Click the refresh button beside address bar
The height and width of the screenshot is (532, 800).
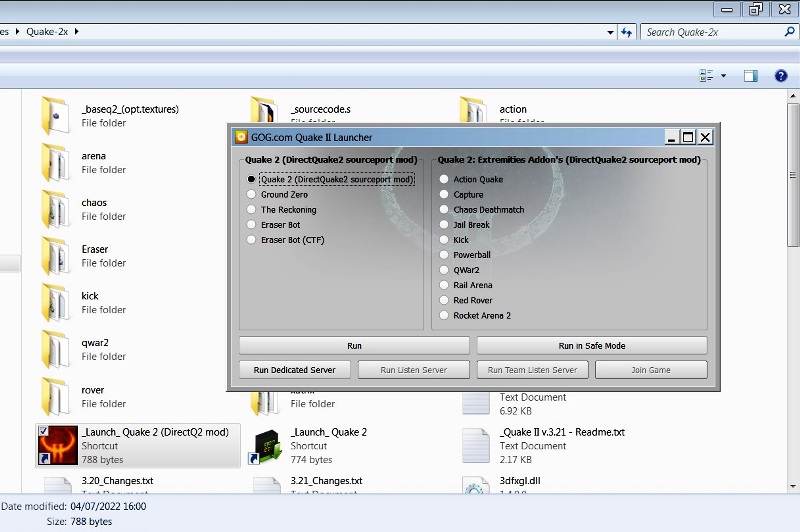click(627, 32)
